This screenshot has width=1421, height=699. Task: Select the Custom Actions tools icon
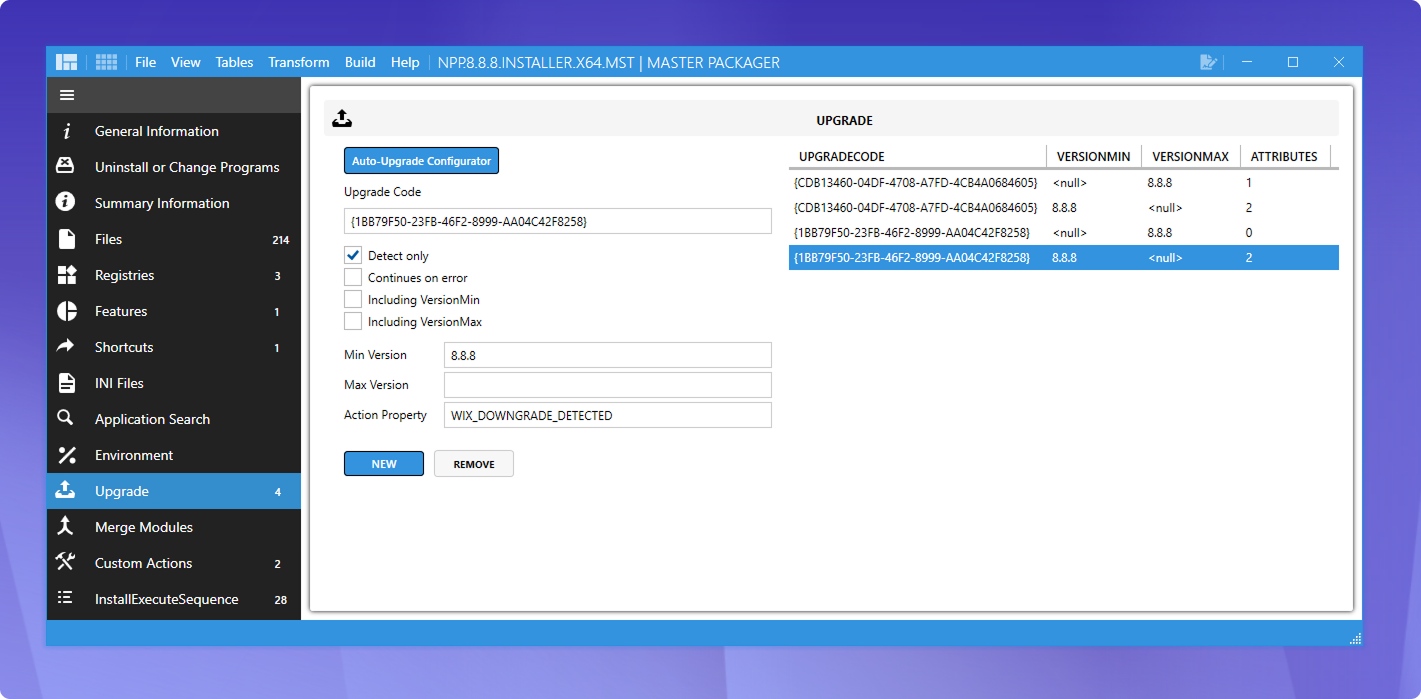point(67,562)
